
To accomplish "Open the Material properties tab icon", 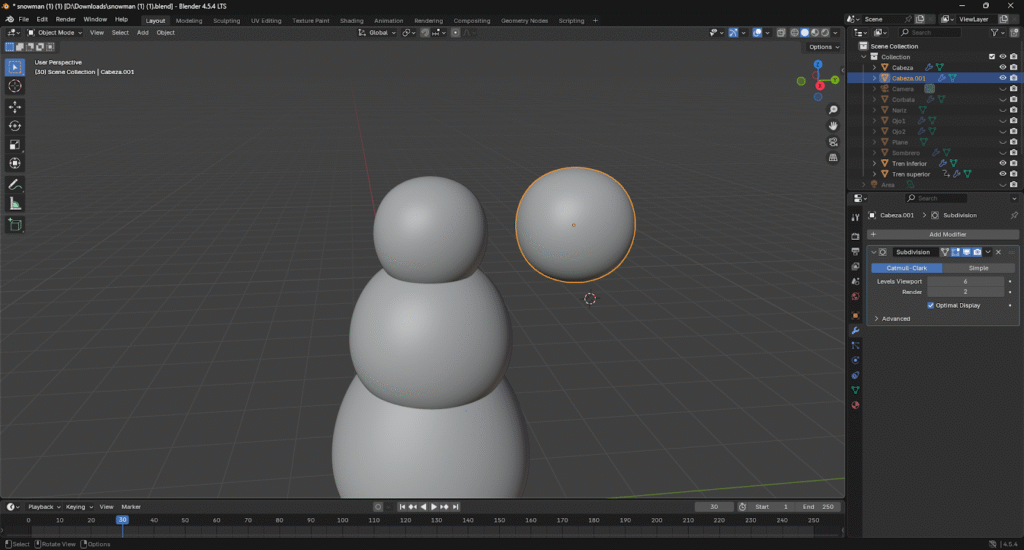I will click(855, 405).
